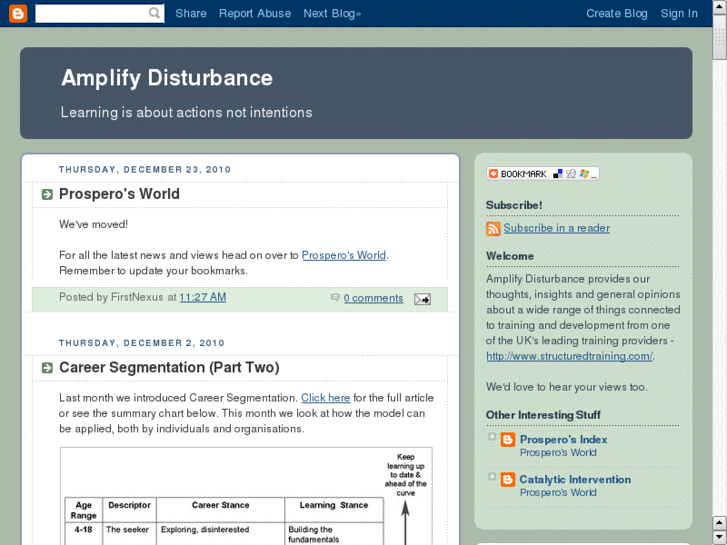Click Subscribe in a reader link
Viewport: 727px width, 545px height.
[x=556, y=228]
